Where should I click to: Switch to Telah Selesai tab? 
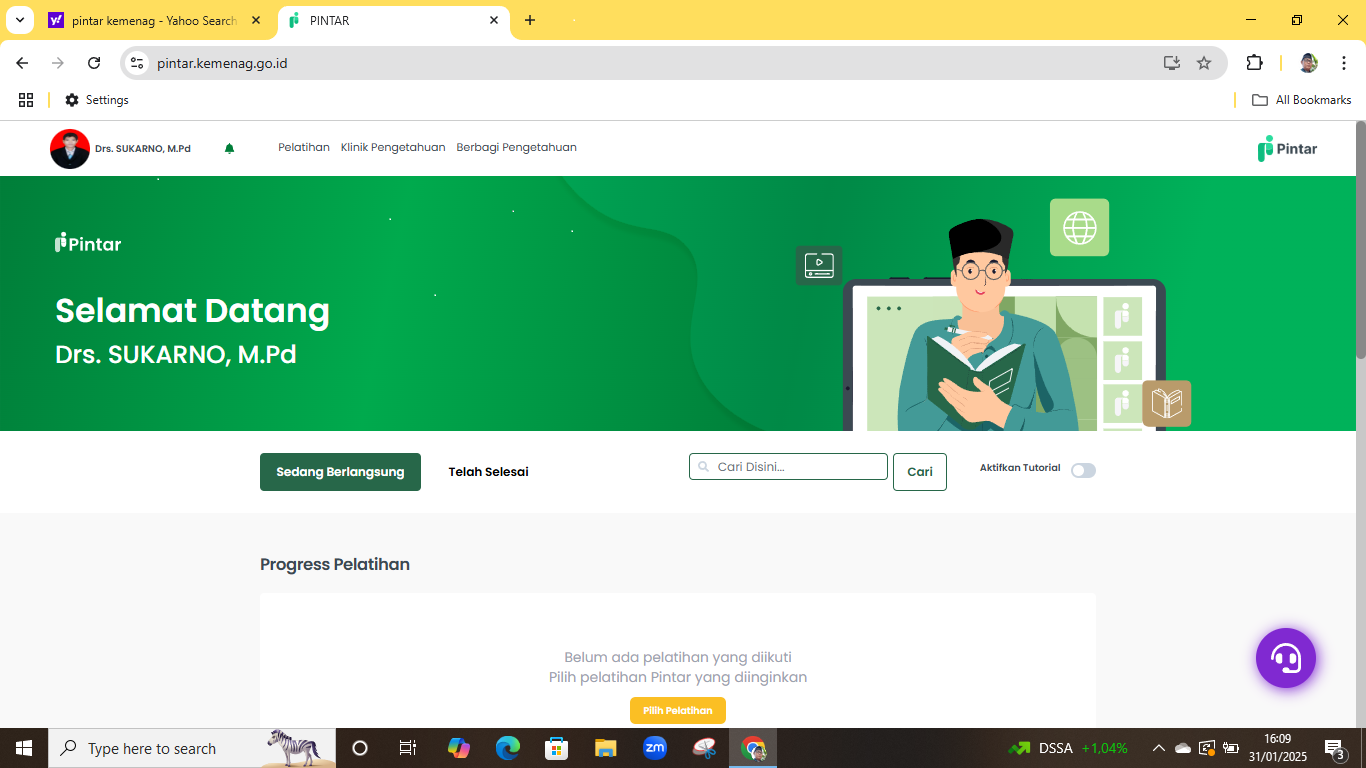click(488, 472)
